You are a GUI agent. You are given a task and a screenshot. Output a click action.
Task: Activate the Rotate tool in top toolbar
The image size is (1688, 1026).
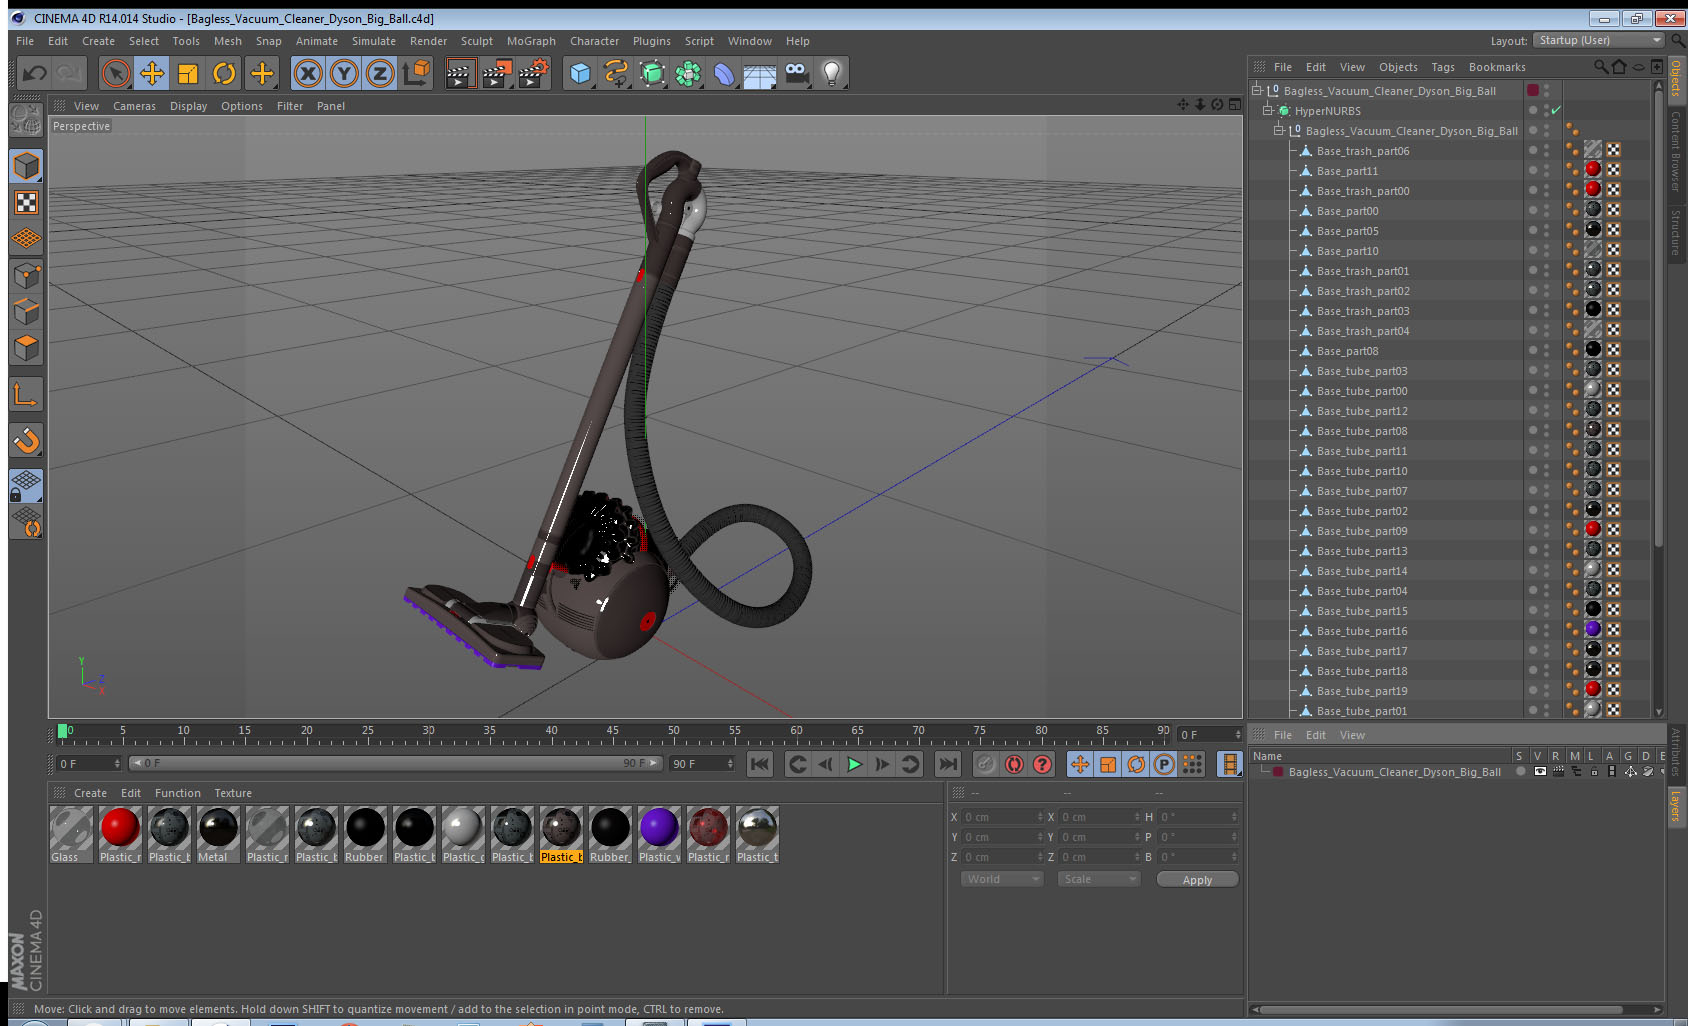(224, 73)
